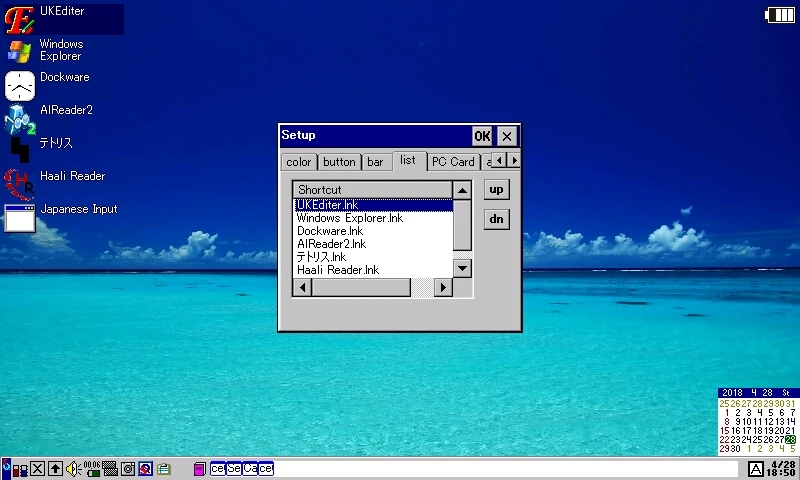This screenshot has width=800, height=480.
Task: Select テトリス.lnk in the list
Action: tap(373, 257)
